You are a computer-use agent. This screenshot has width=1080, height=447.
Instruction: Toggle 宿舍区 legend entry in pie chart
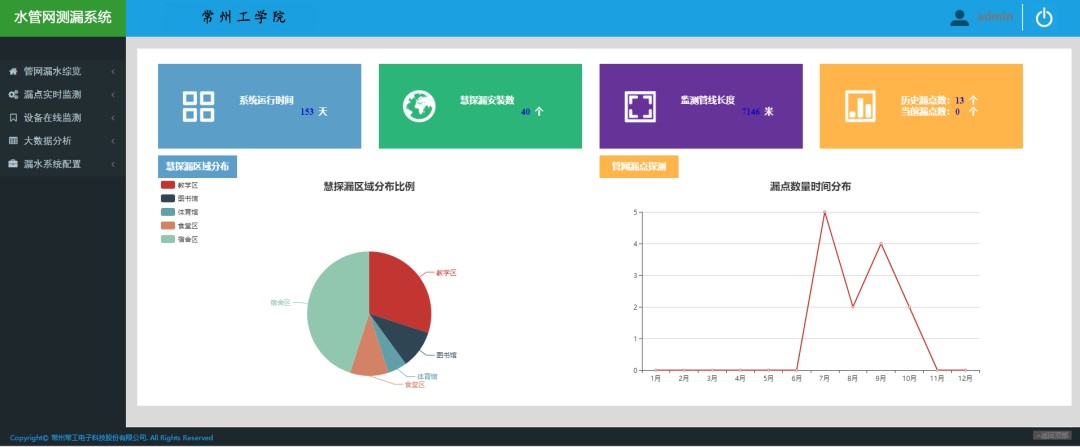pos(180,239)
